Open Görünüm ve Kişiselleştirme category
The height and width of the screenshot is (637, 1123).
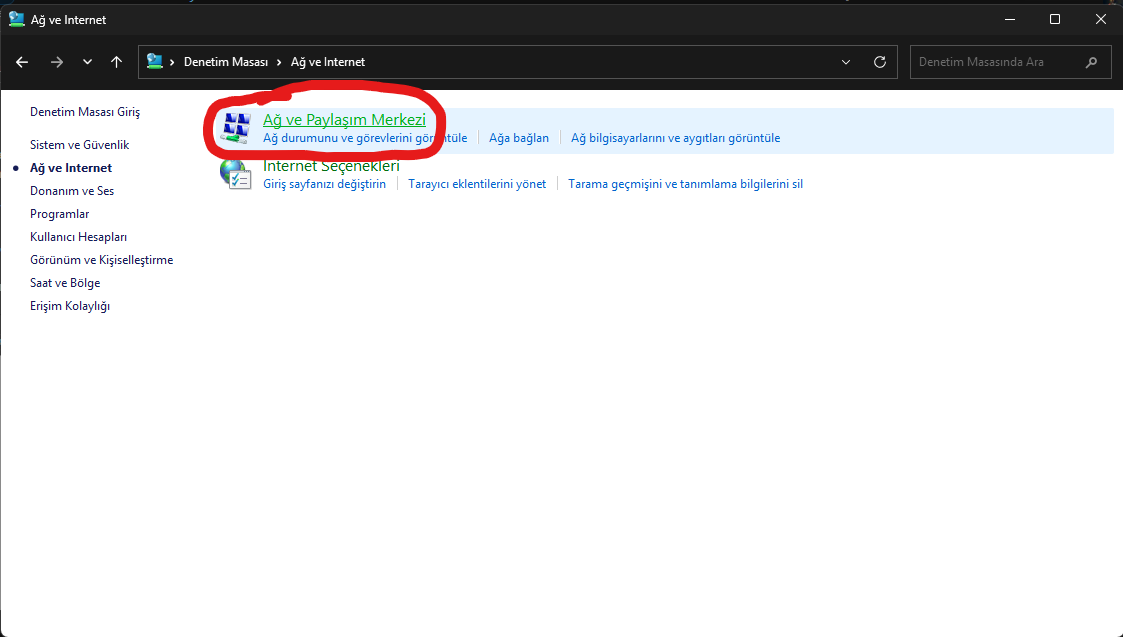102,259
